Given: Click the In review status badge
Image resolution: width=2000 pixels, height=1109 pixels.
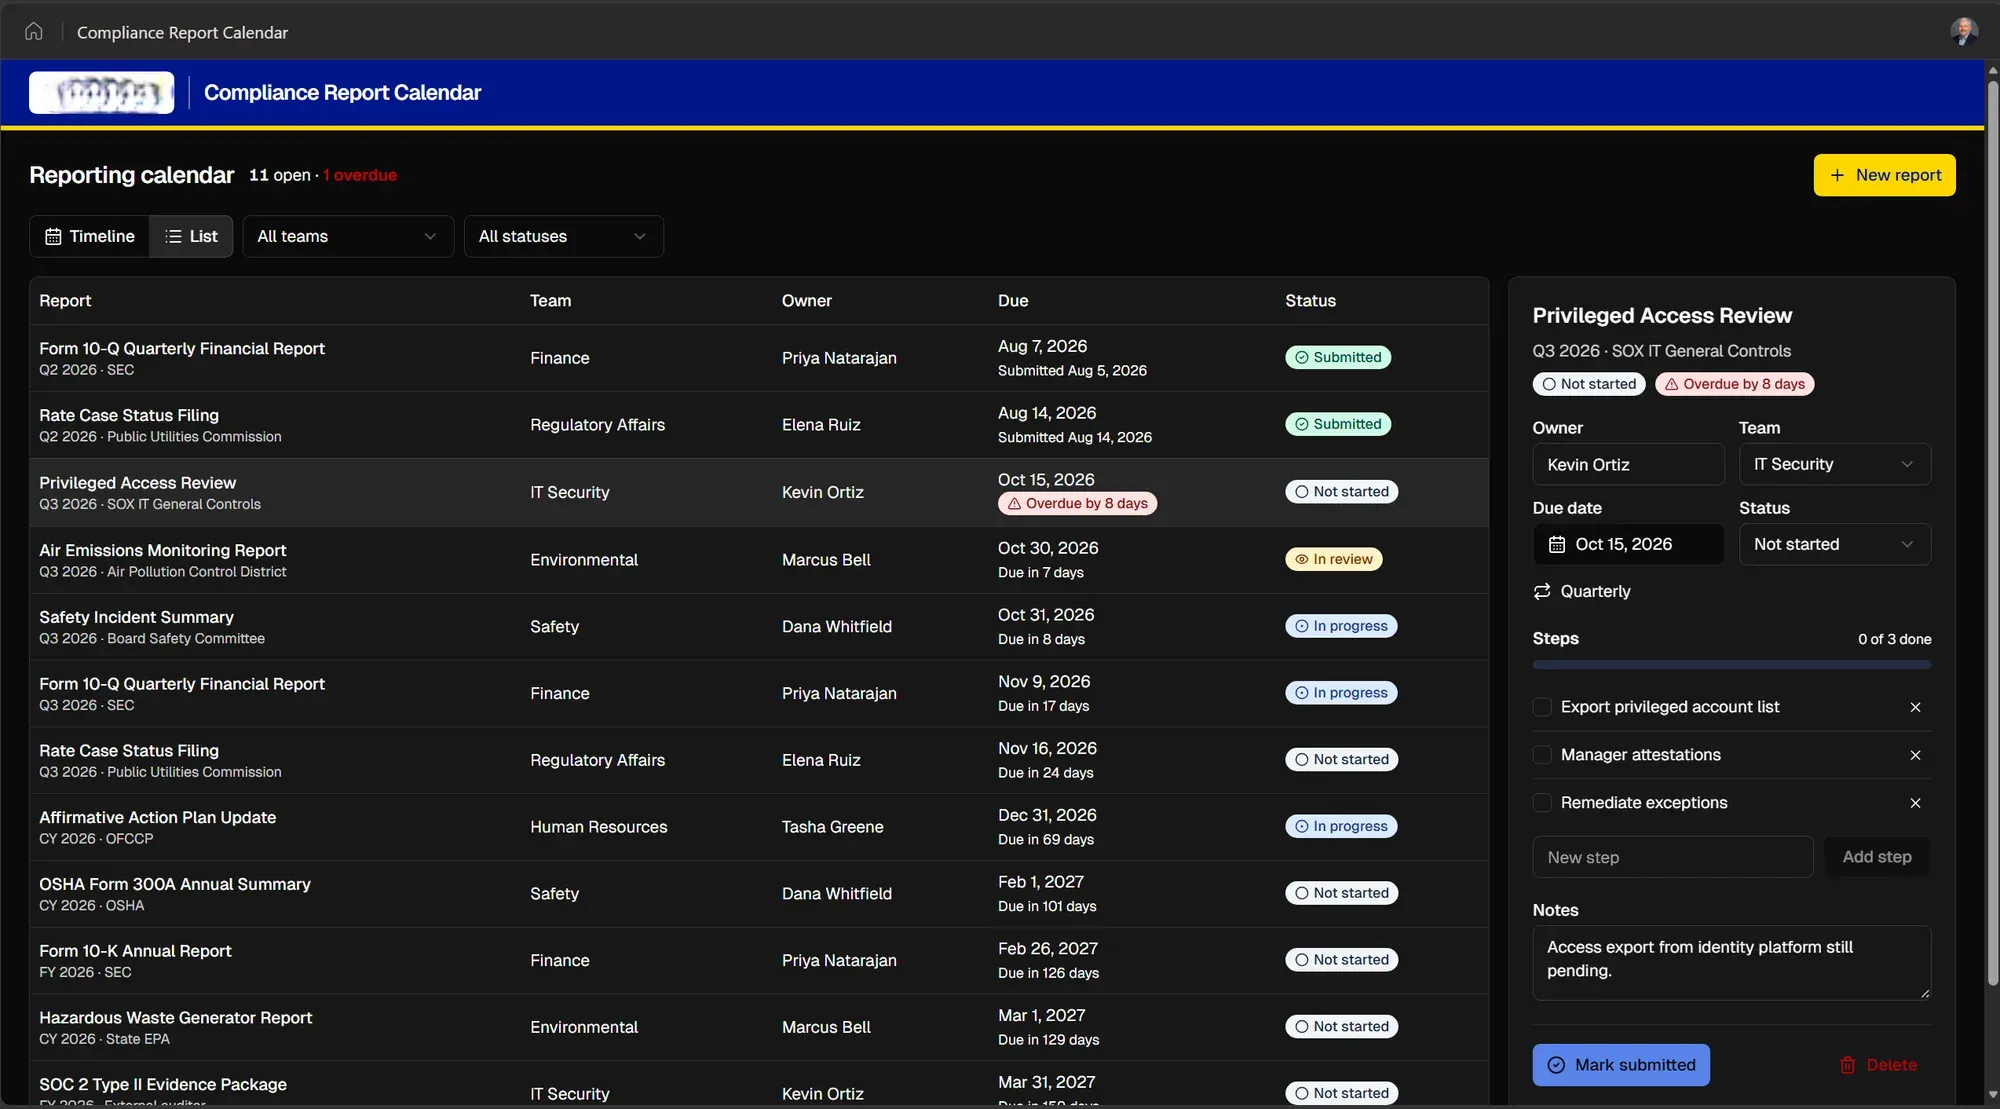Looking at the screenshot, I should point(1333,559).
